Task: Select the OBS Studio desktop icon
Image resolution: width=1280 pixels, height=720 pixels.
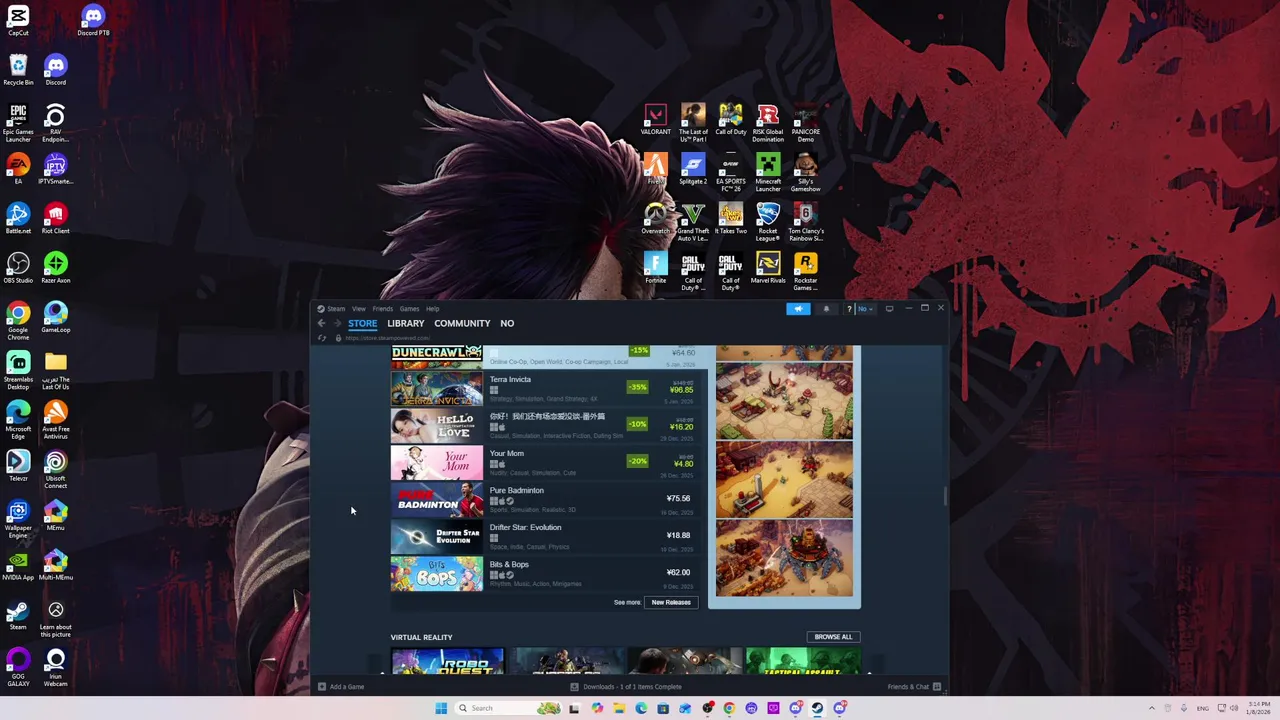Action: pyautogui.click(x=18, y=268)
